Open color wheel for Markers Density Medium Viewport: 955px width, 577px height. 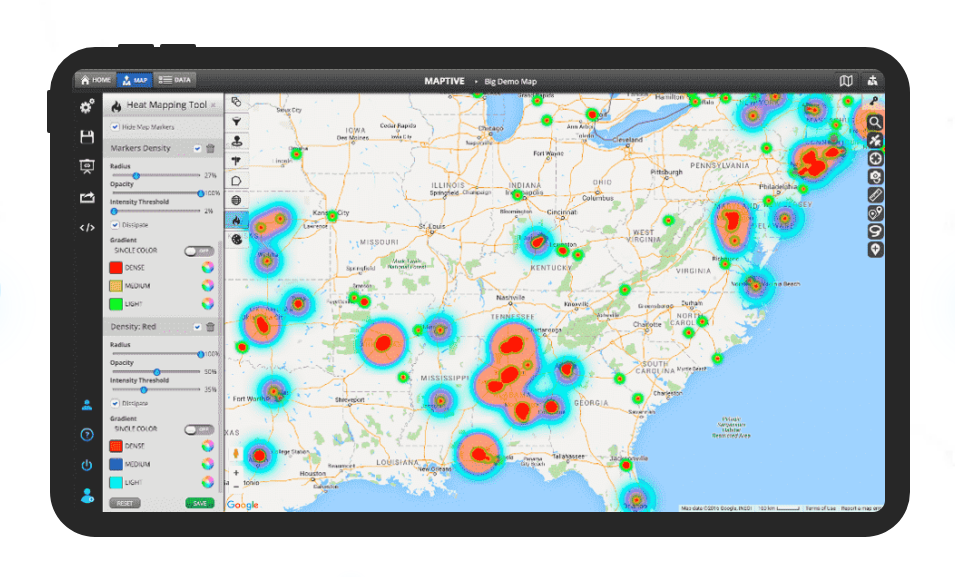(x=208, y=285)
